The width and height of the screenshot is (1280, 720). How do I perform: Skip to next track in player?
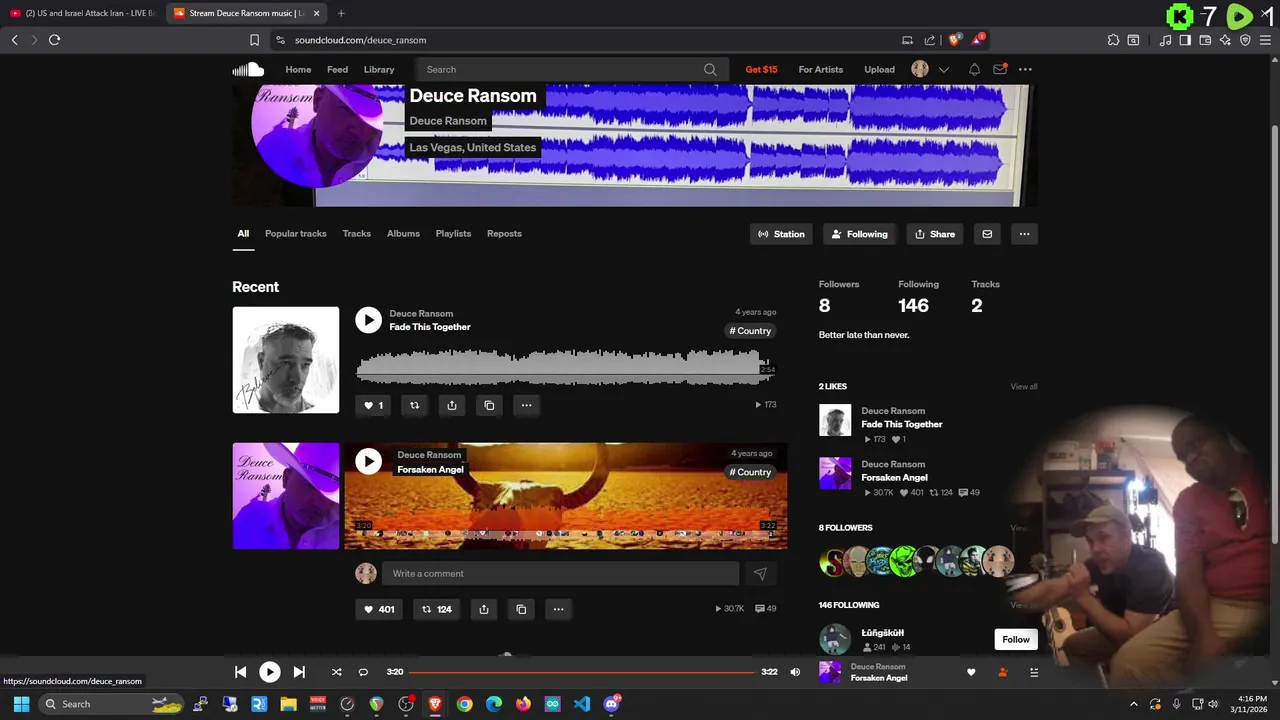299,672
